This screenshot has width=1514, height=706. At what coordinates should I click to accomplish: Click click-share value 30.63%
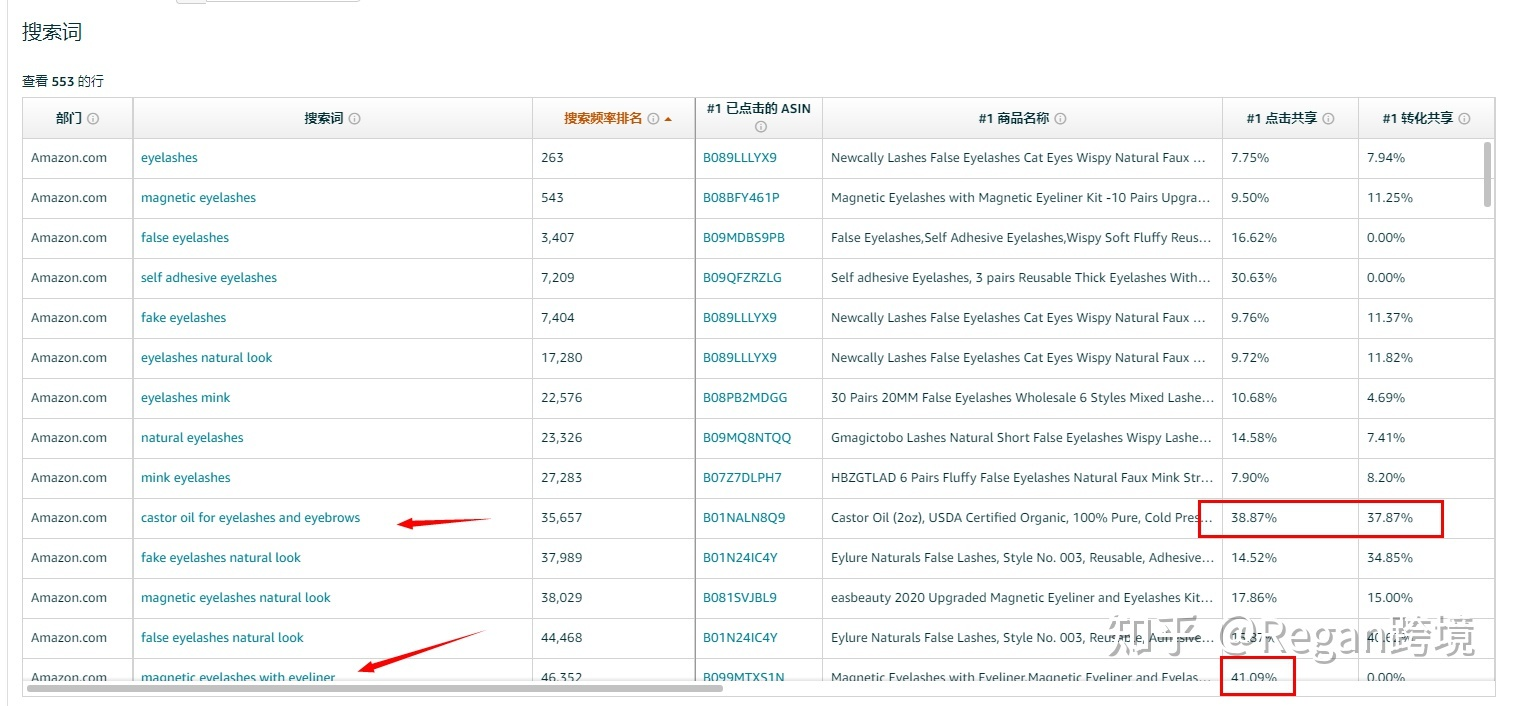click(x=1254, y=278)
